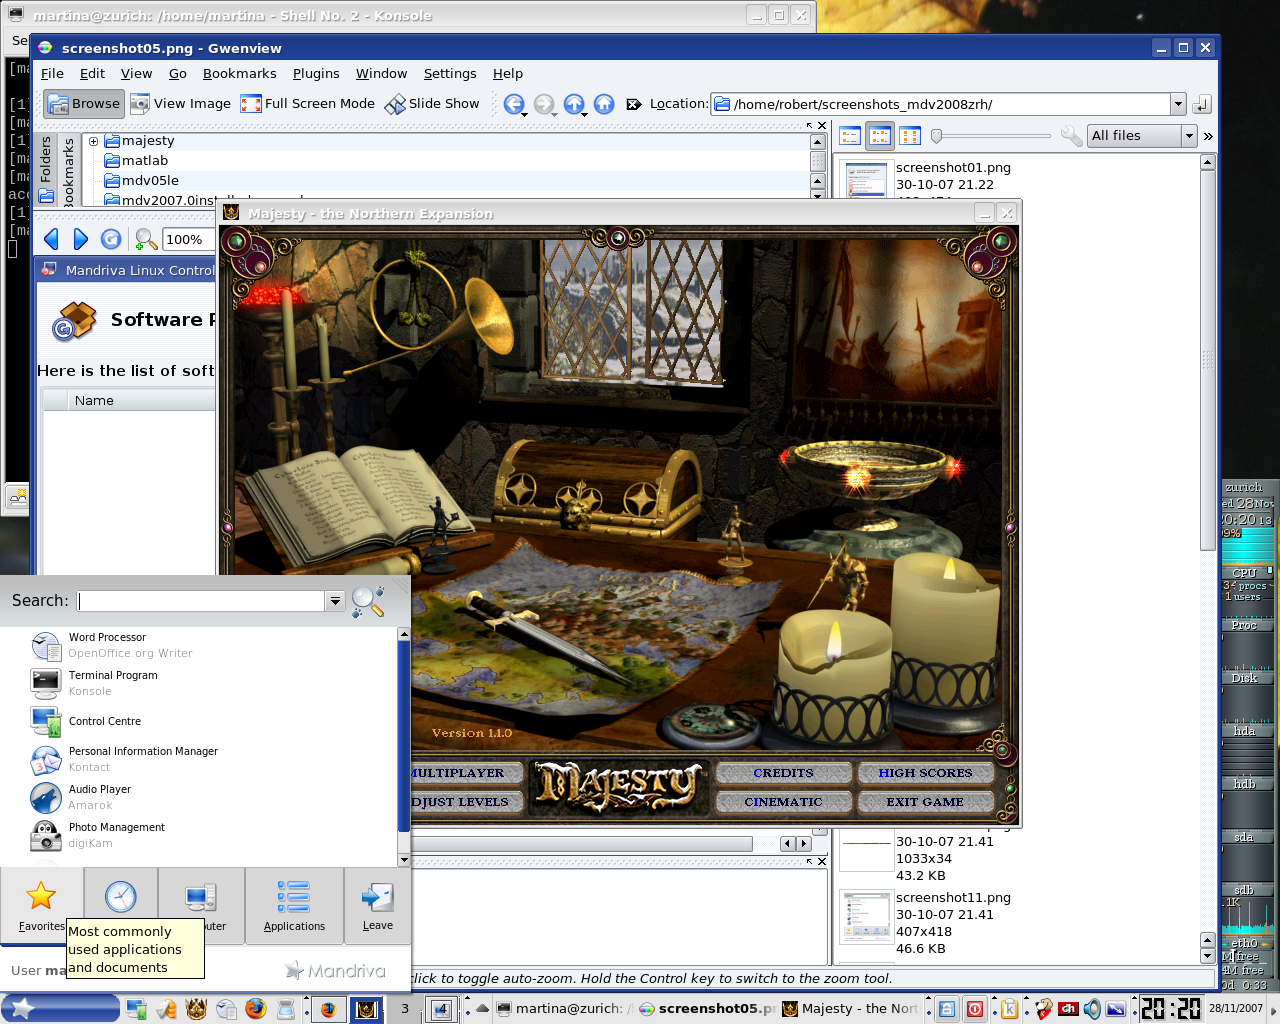Clear the Location field icon
The image size is (1280, 1024).
633,104
